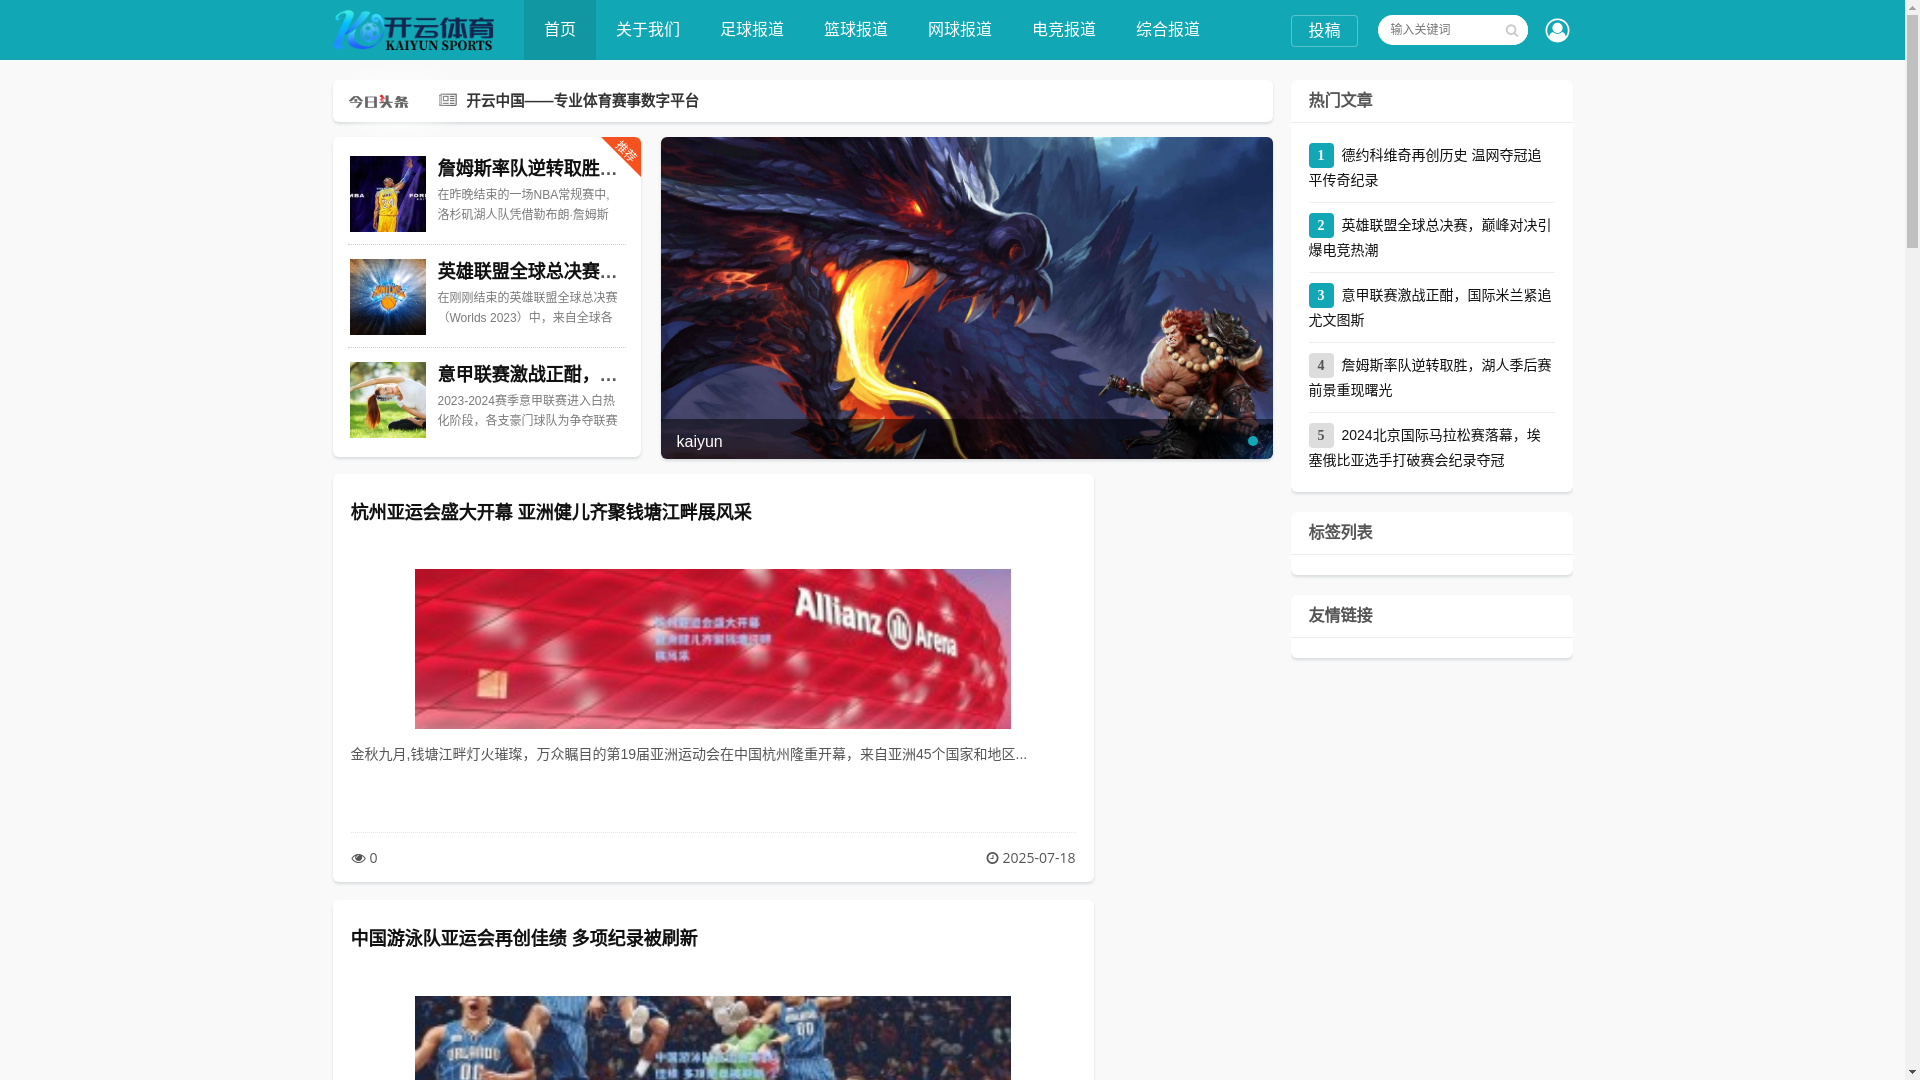Open the 詹姆斯率队逆转取胜 article title
The image size is (1920, 1080).
click(527, 168)
